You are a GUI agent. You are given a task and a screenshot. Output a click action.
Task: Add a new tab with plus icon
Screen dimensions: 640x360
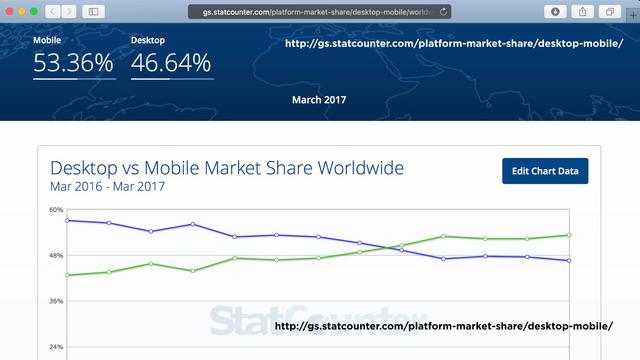[633, 16]
